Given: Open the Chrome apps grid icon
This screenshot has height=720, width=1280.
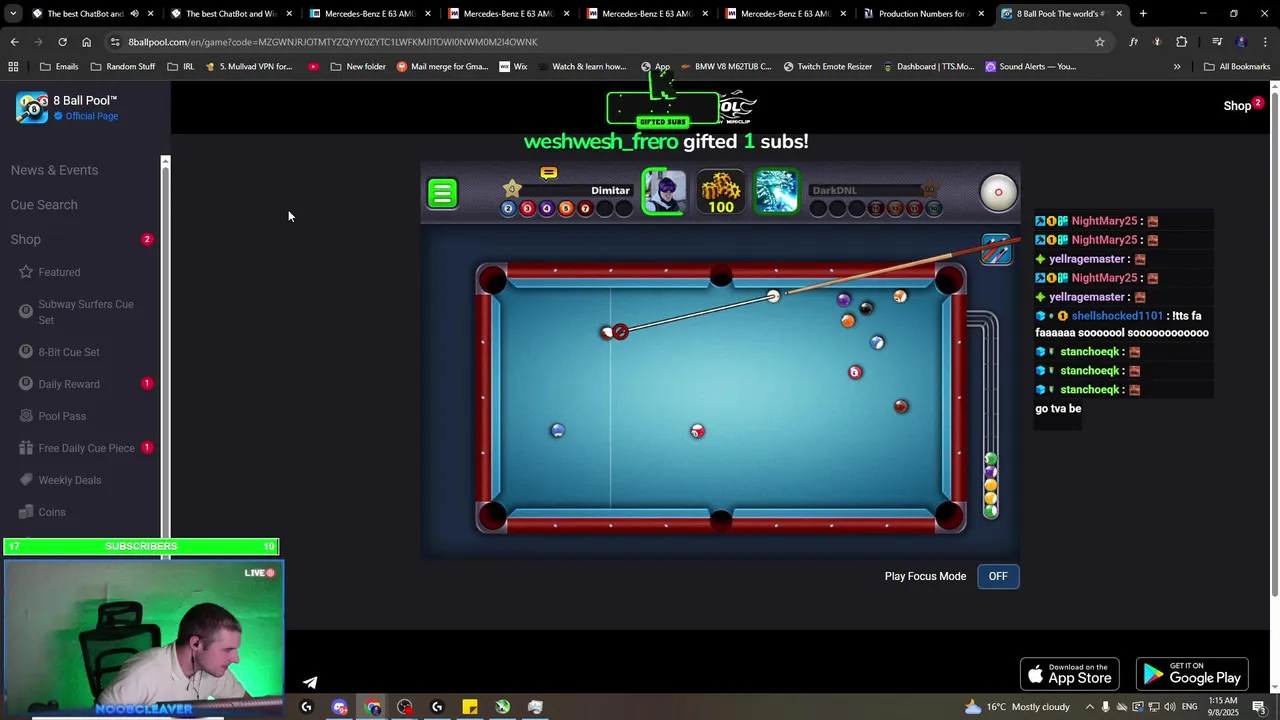Looking at the screenshot, I should click(x=13, y=67).
